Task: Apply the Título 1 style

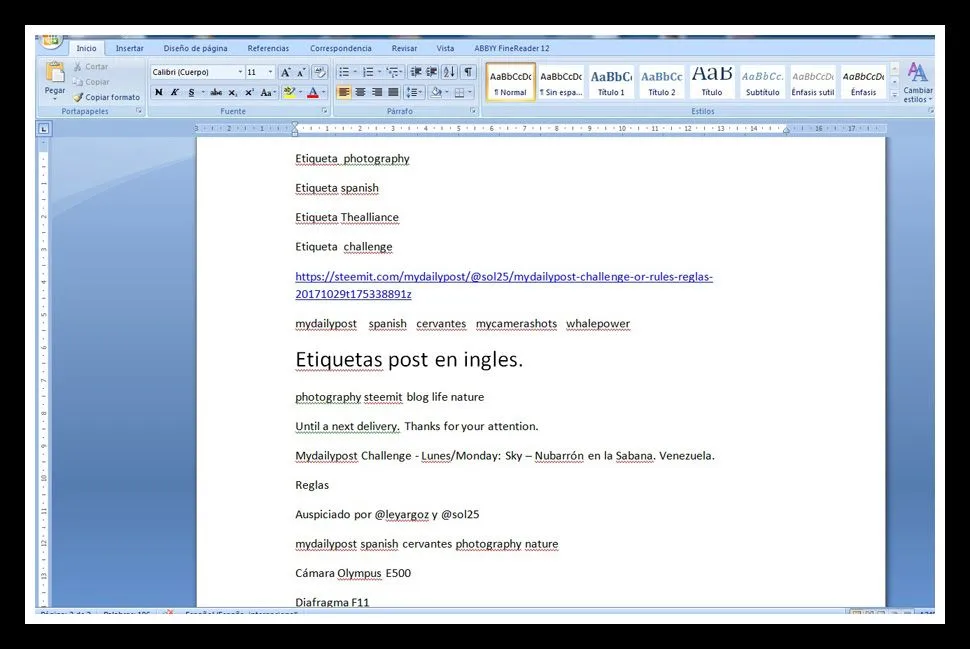Action: tap(611, 81)
